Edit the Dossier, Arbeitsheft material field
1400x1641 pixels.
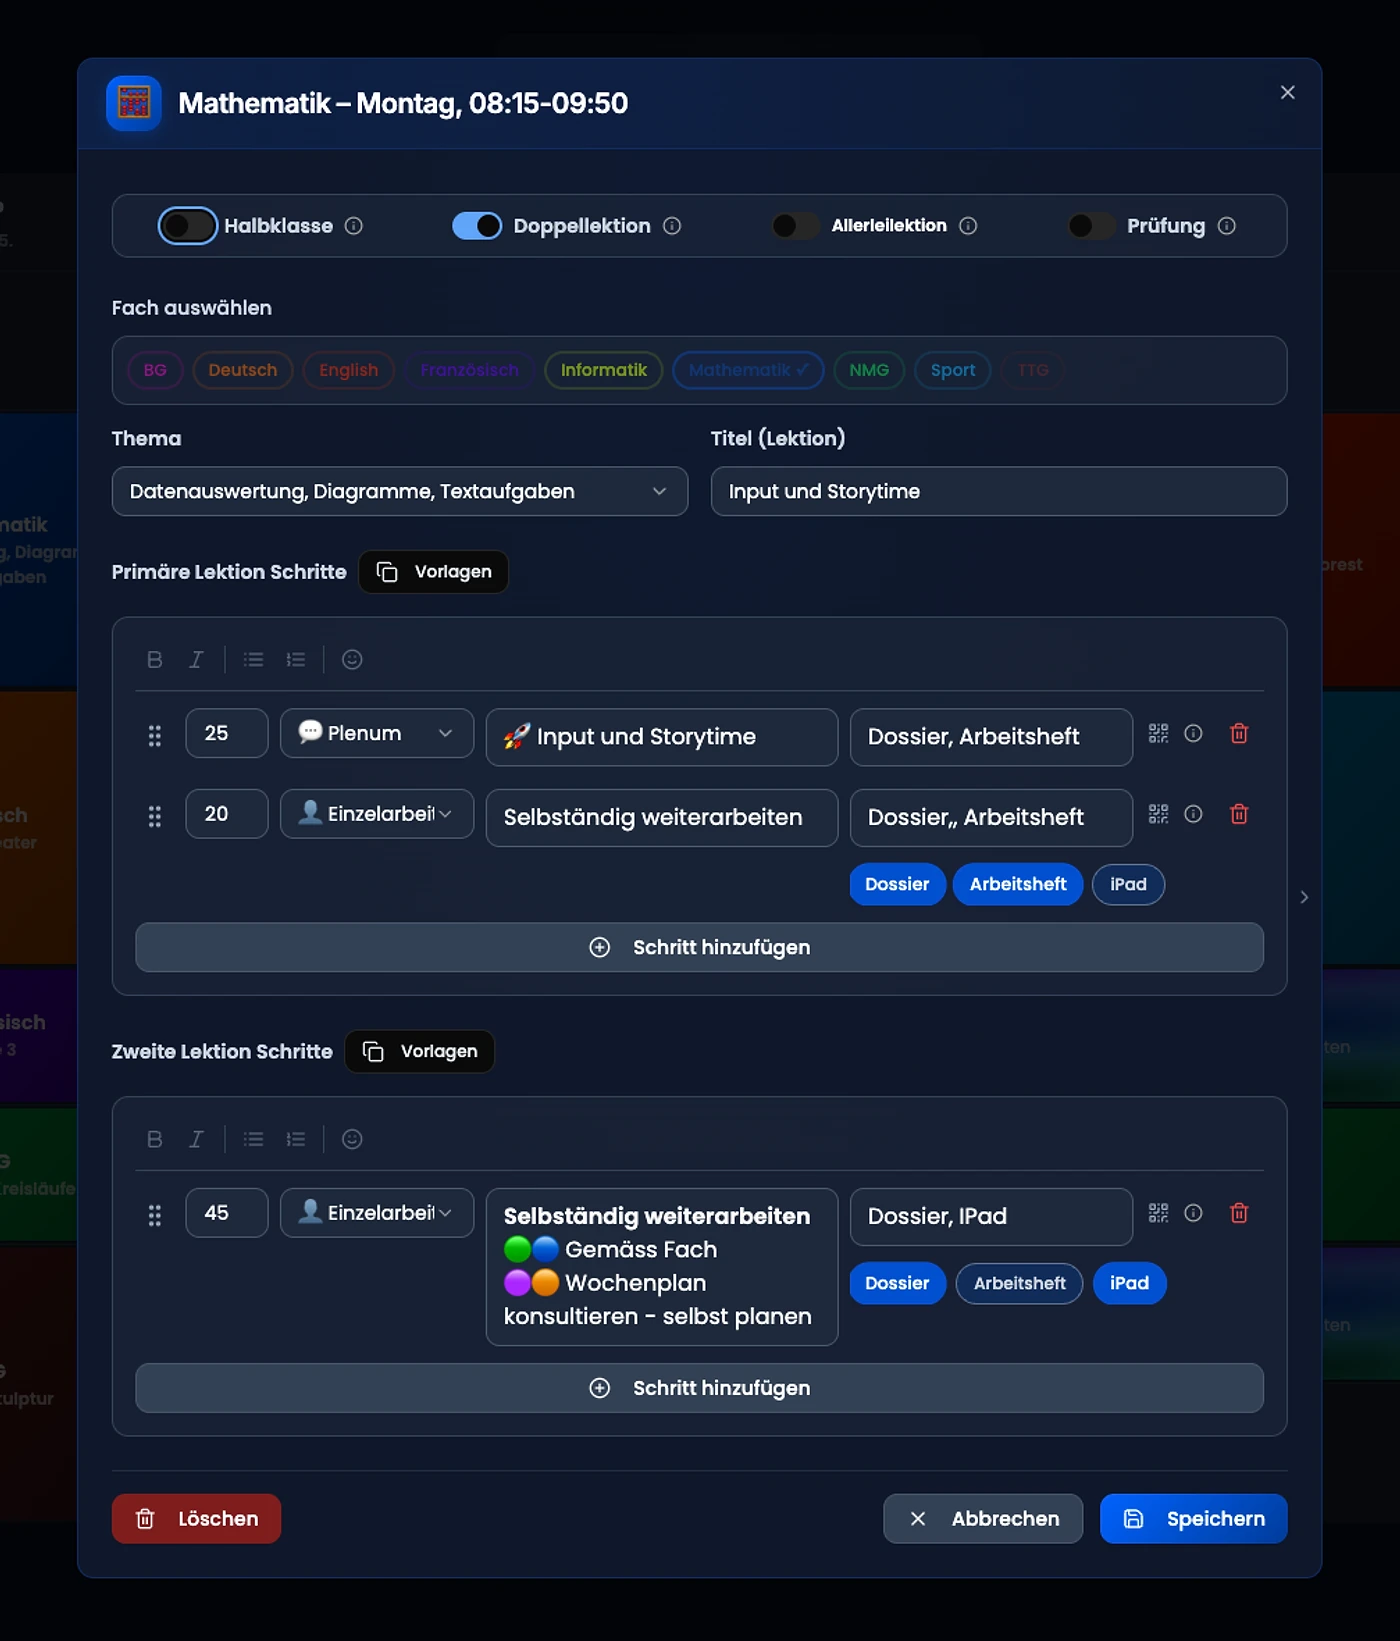(991, 737)
